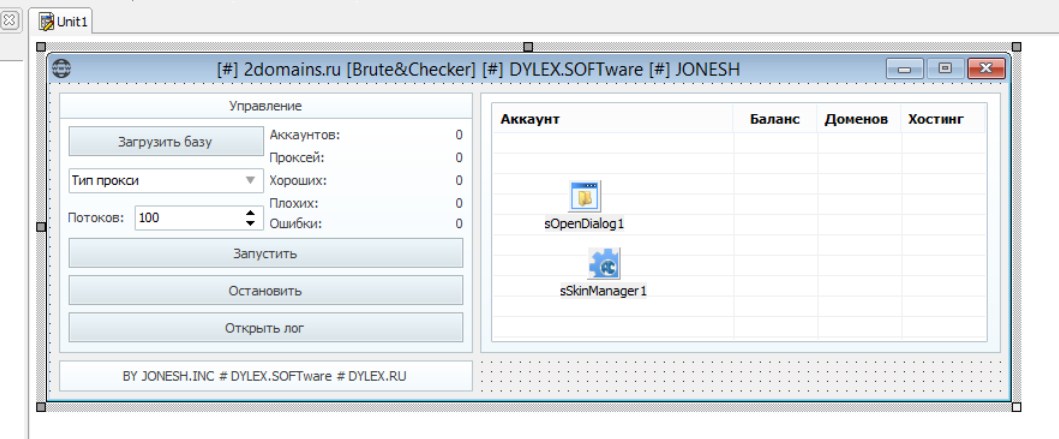Viewport: 1059px width, 439px height.
Task: Maximize the designed form window
Action: point(945,68)
